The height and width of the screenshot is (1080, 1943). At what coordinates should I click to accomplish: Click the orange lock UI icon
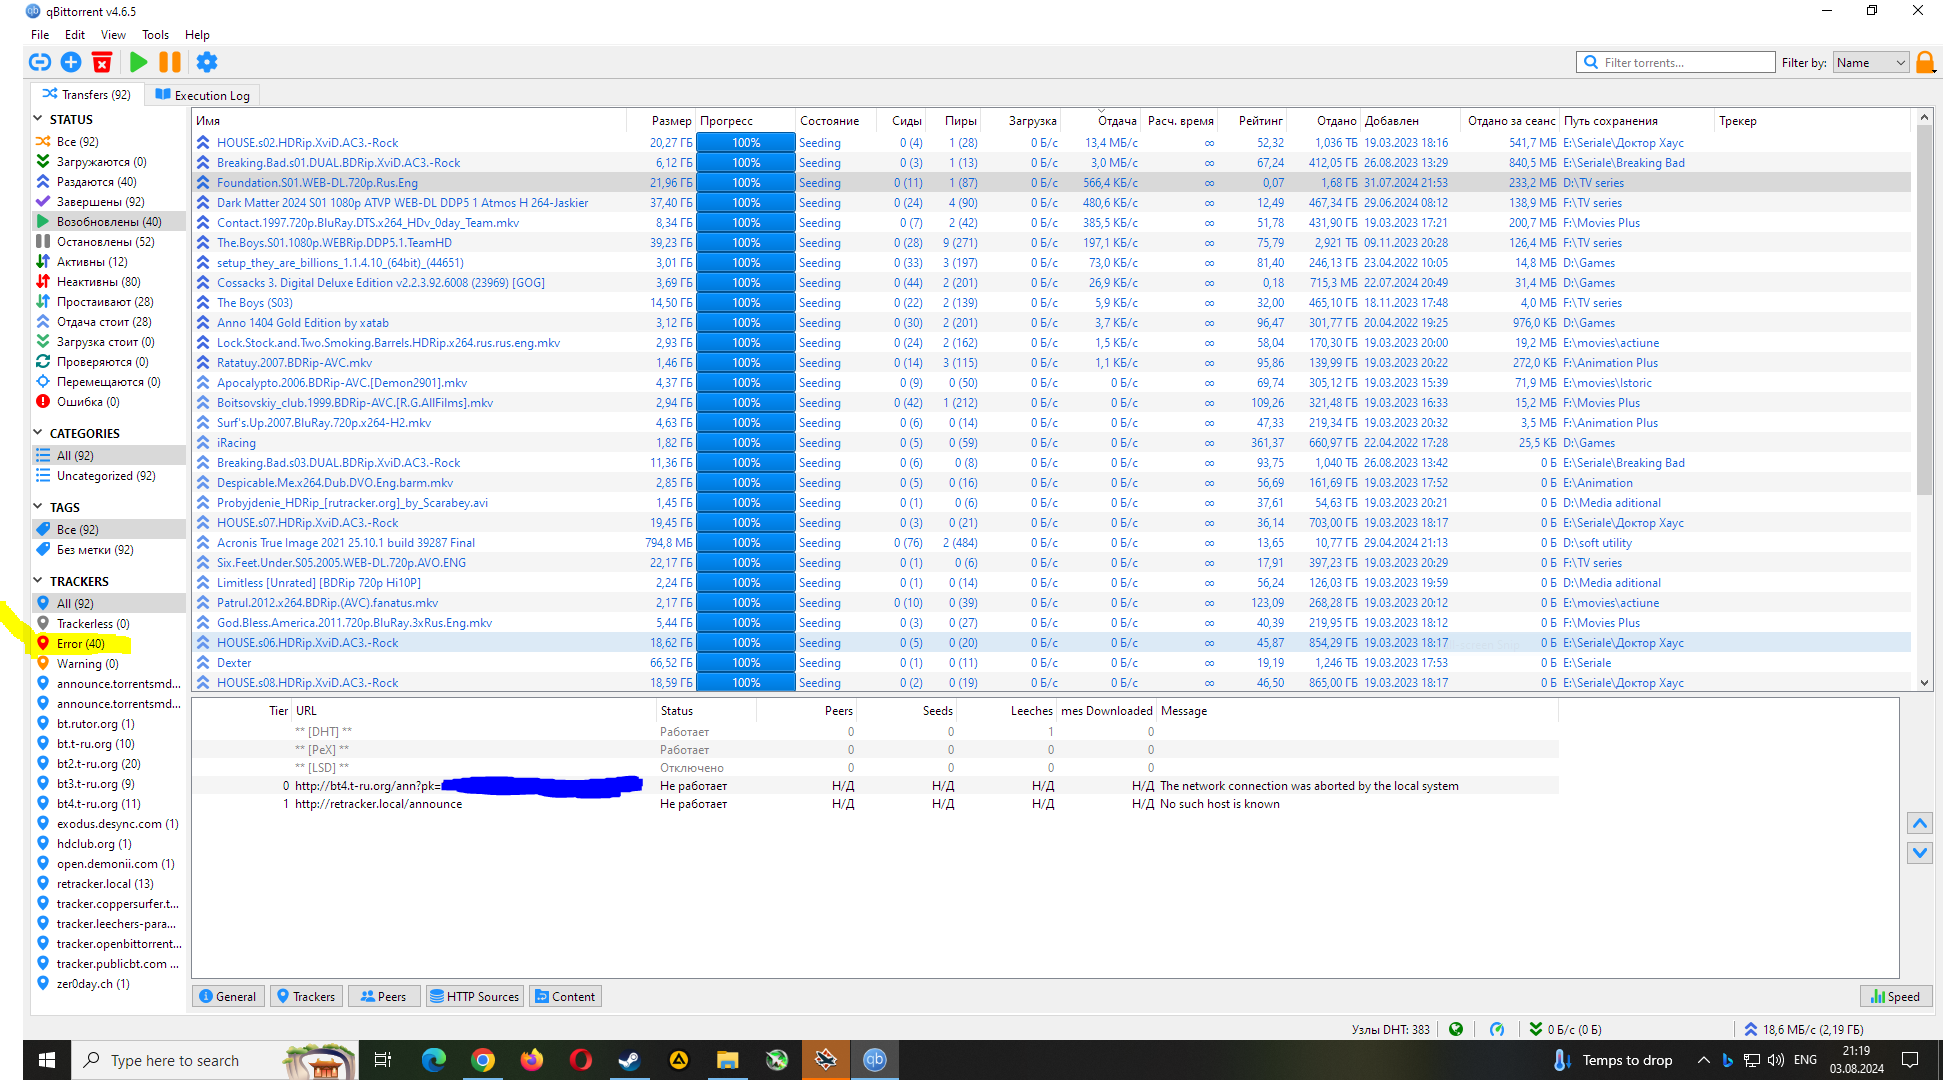1925,62
